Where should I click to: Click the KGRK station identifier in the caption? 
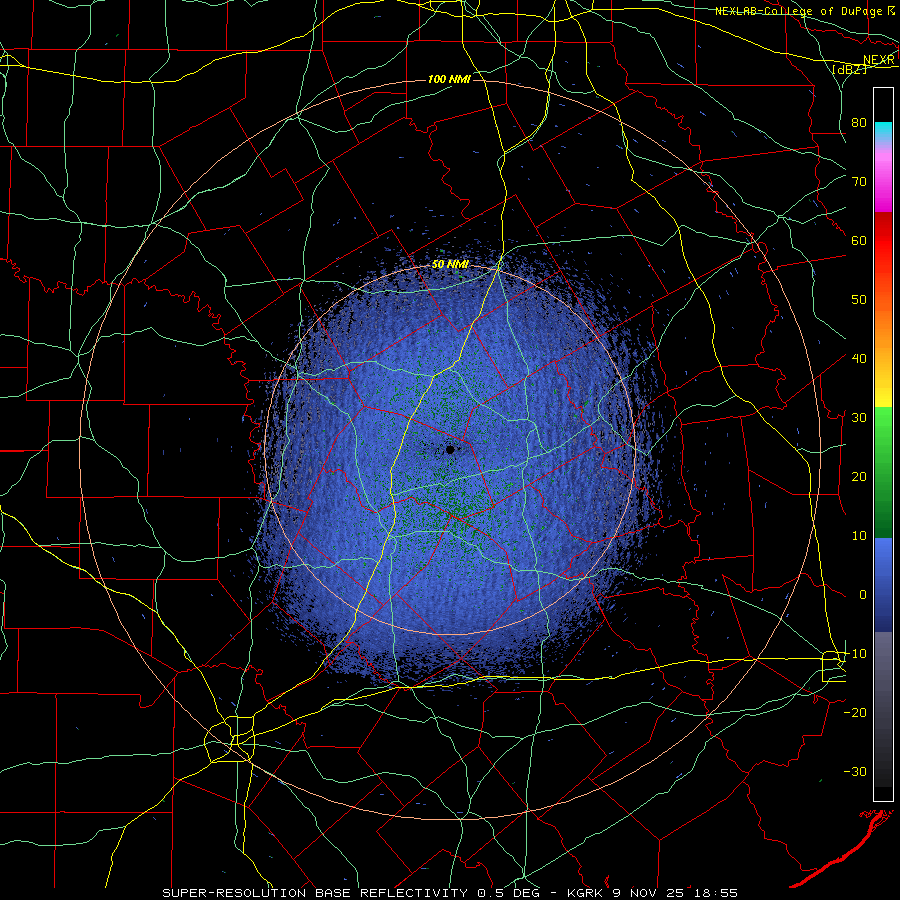[x=585, y=893]
